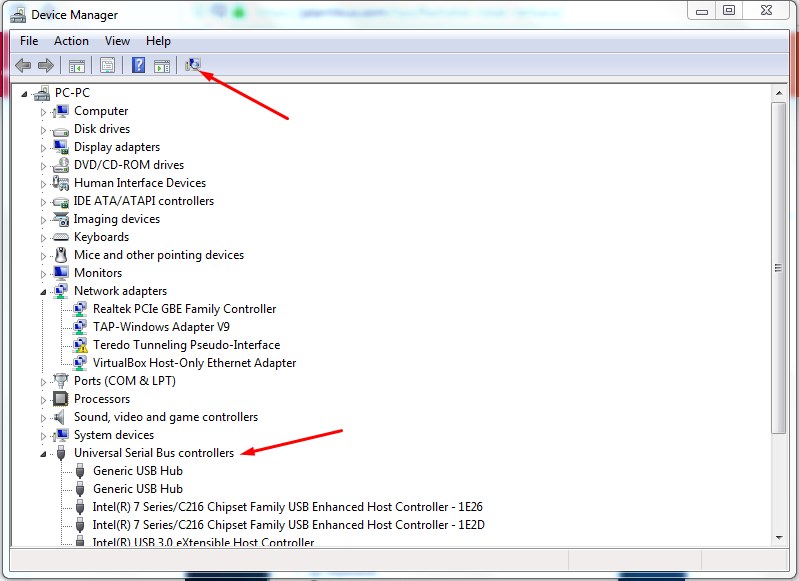Viewport: 799px width, 581px height.
Task: Click the mouse icon for pointing devices
Action: (61, 255)
